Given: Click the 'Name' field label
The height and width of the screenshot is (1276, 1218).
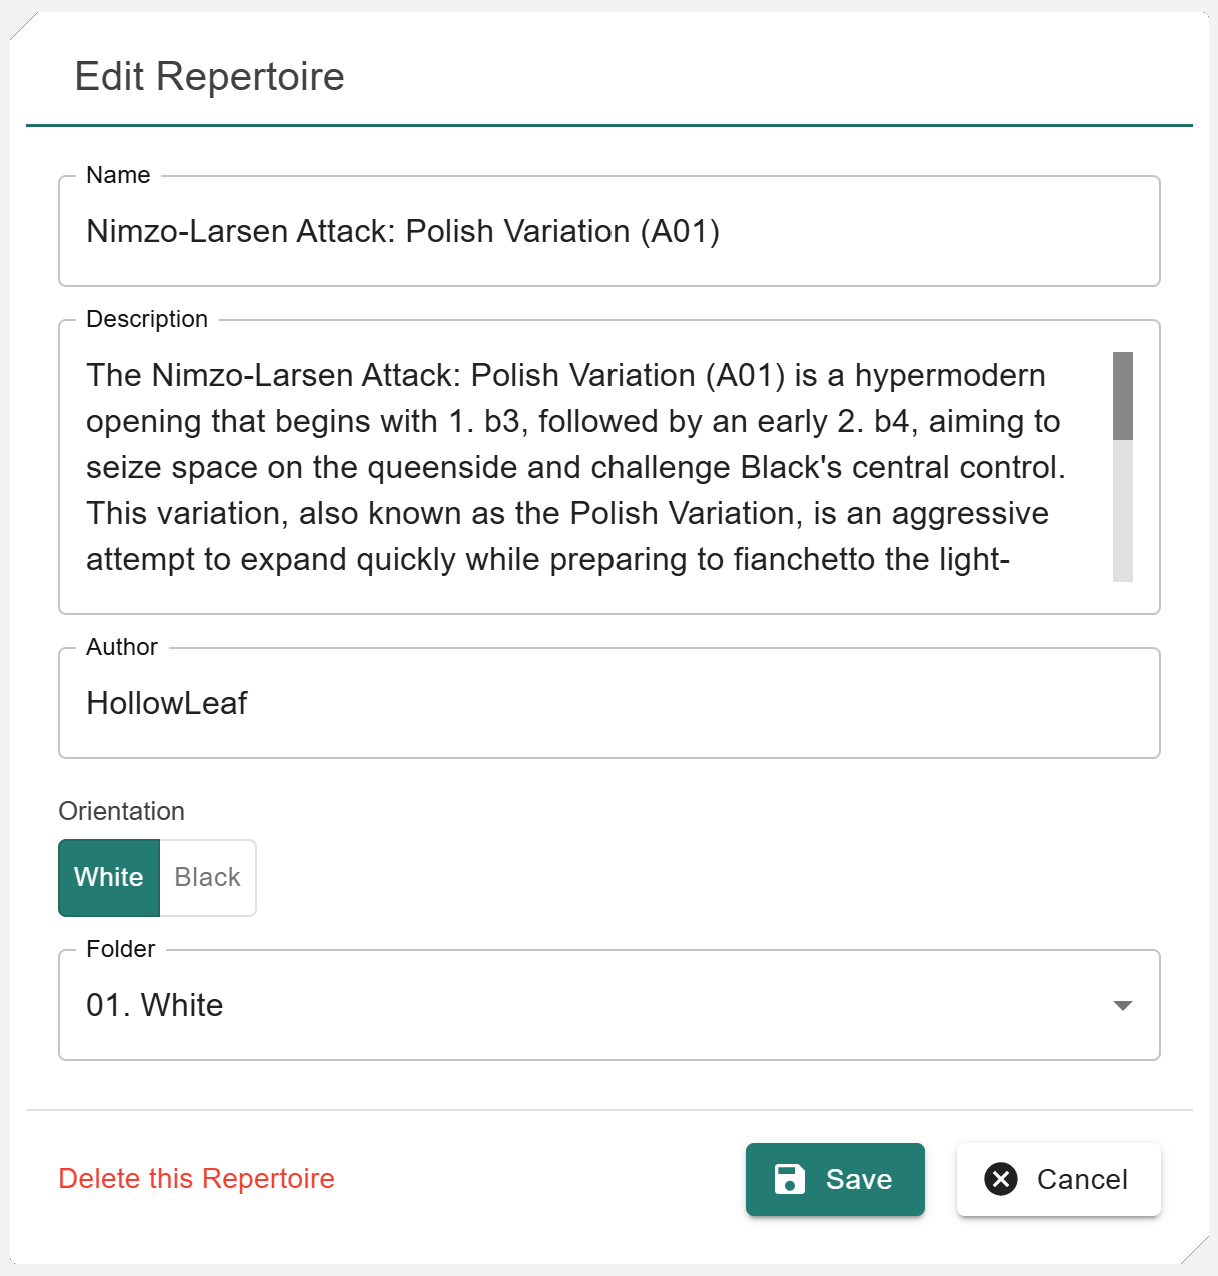Looking at the screenshot, I should coord(118,175).
